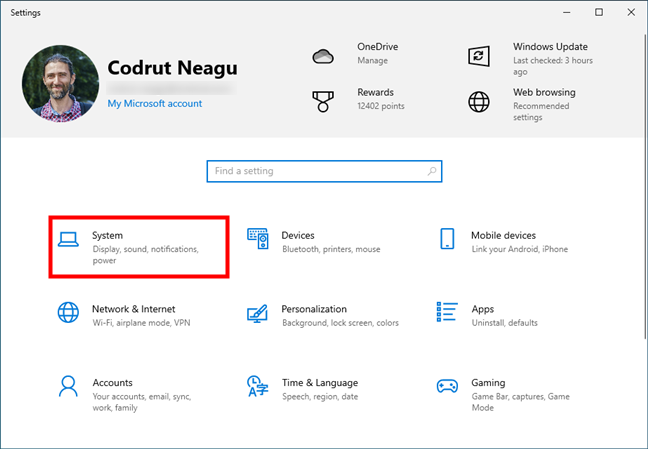Click the search magnifier icon
648x449 pixels.
coord(432,171)
